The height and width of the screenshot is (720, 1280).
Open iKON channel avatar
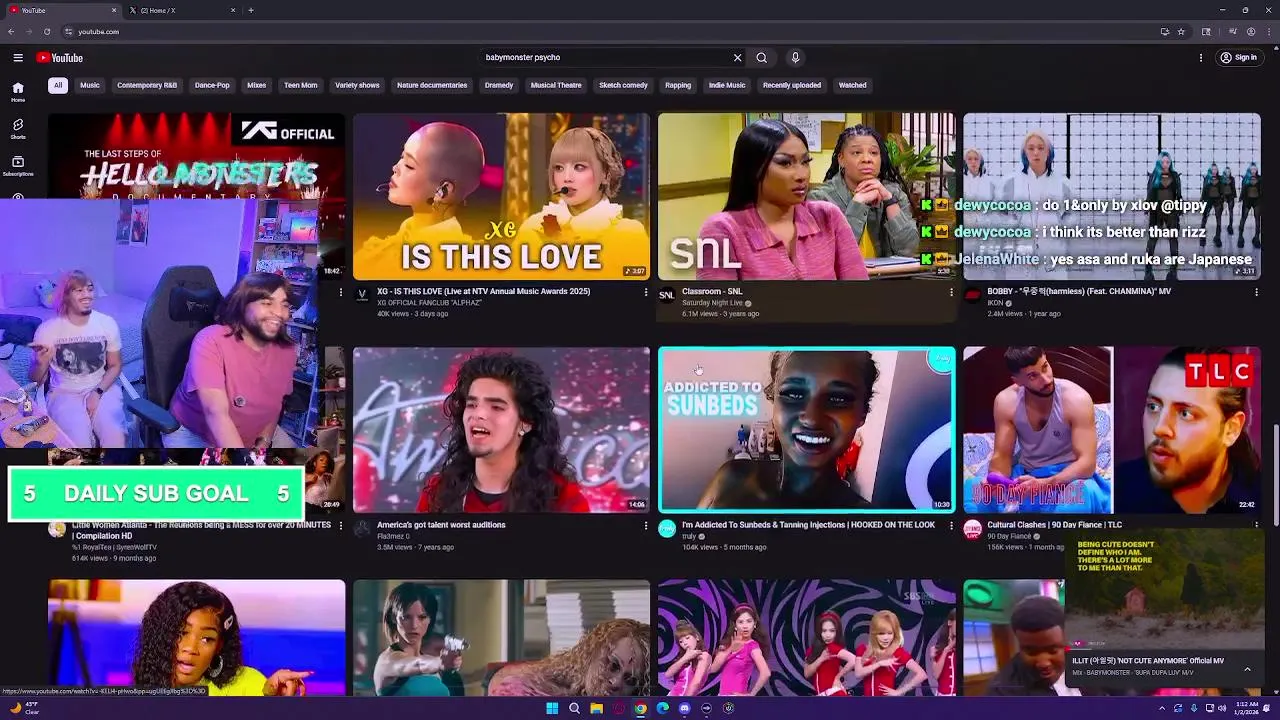pos(972,295)
